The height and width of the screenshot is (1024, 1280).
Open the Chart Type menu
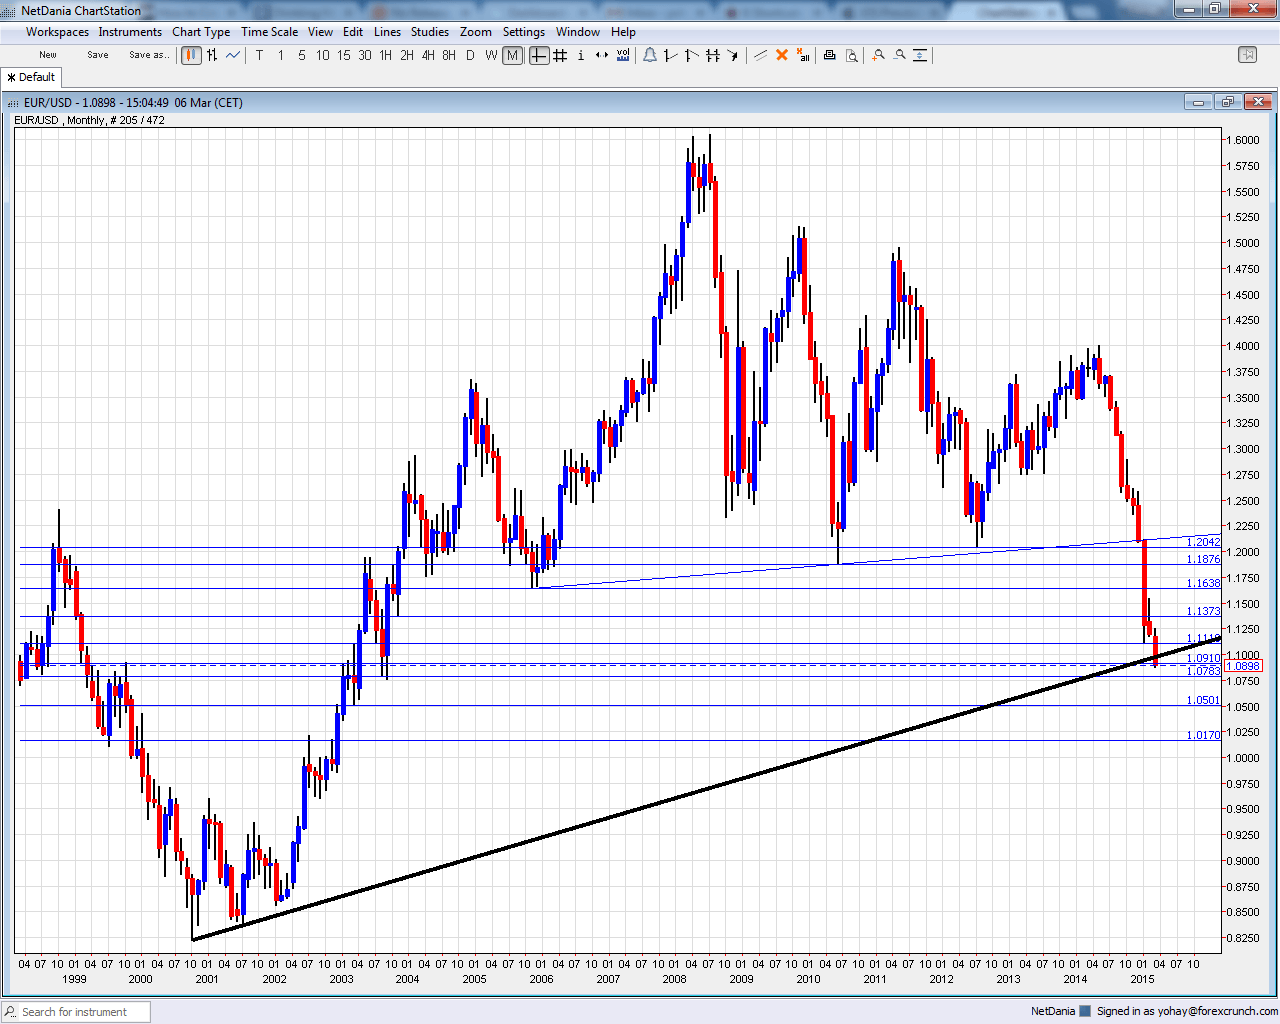(x=201, y=32)
